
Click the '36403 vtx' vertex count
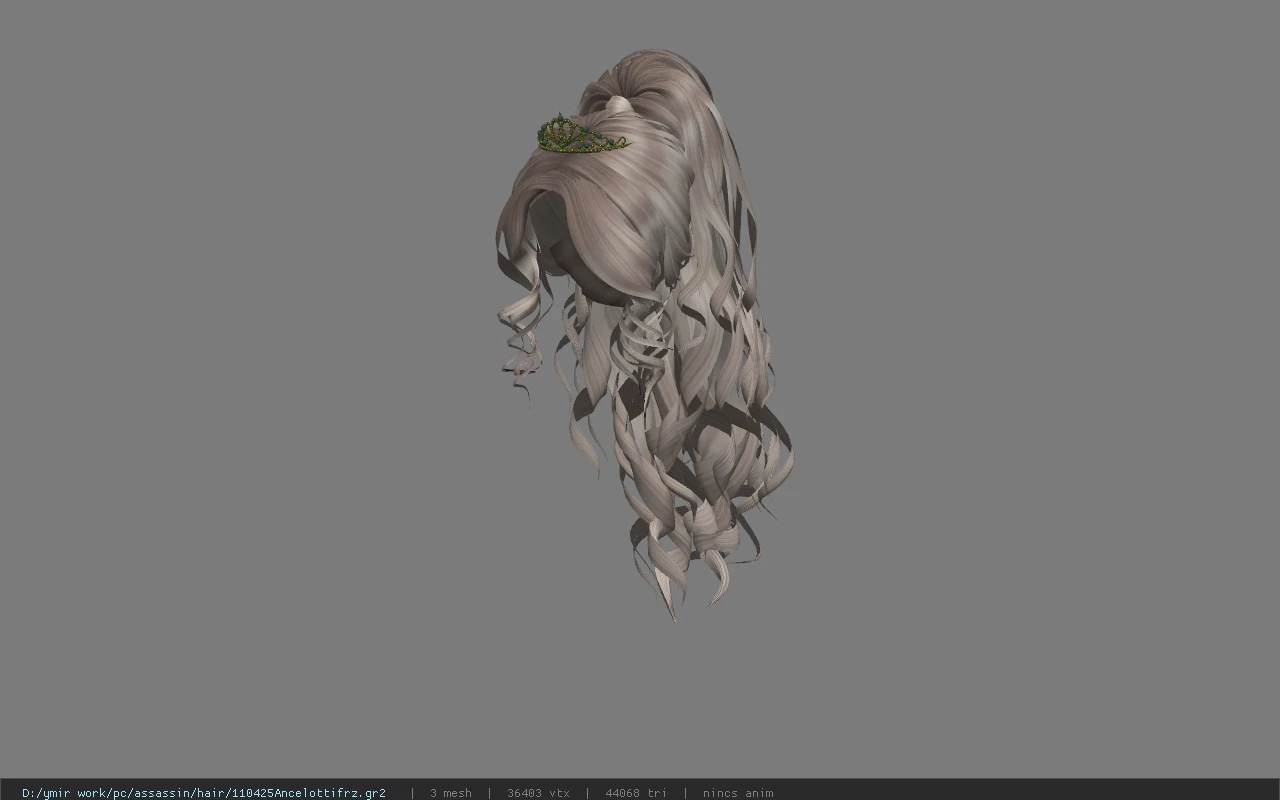pos(538,793)
